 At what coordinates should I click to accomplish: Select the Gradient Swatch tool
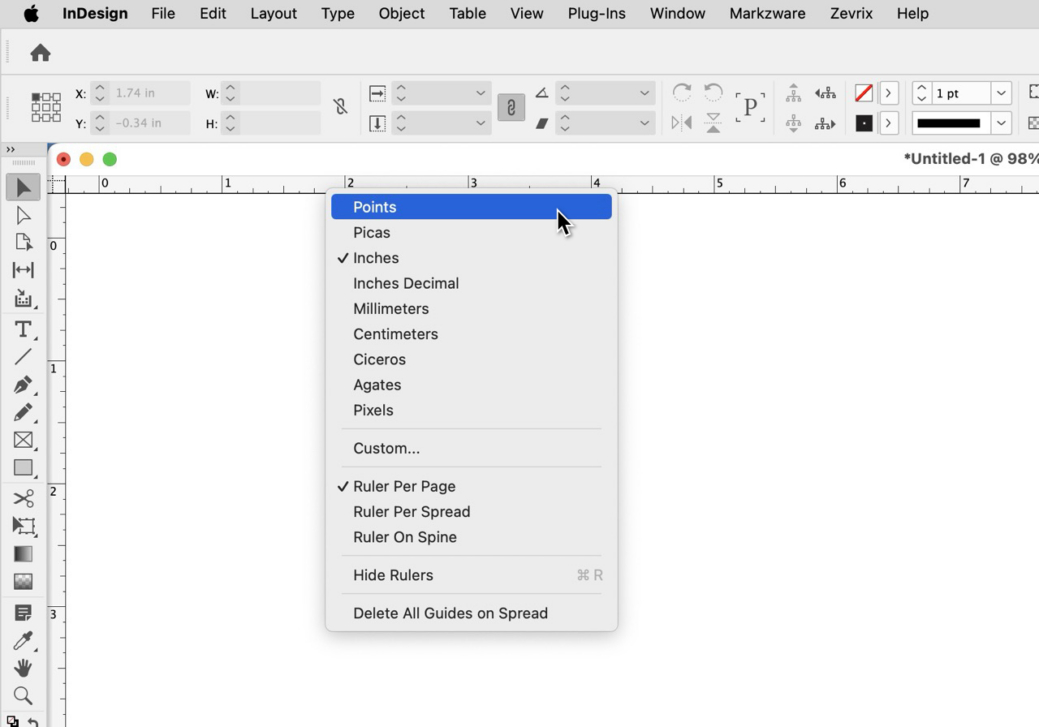[23, 554]
